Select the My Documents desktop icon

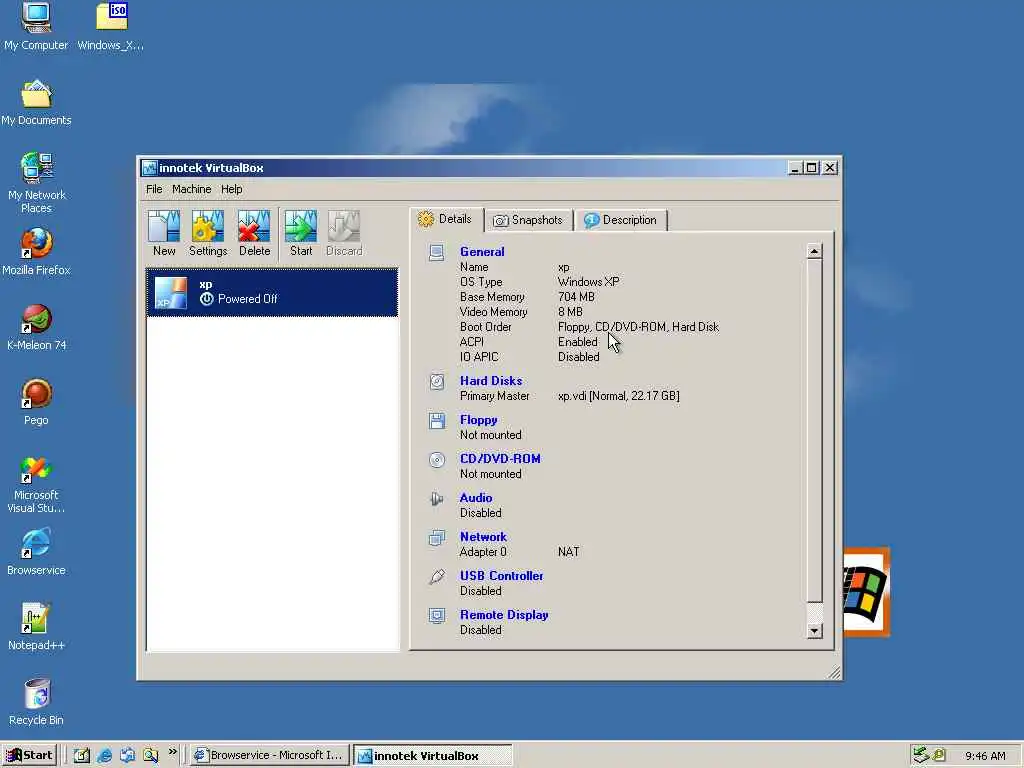pyautogui.click(x=36, y=103)
